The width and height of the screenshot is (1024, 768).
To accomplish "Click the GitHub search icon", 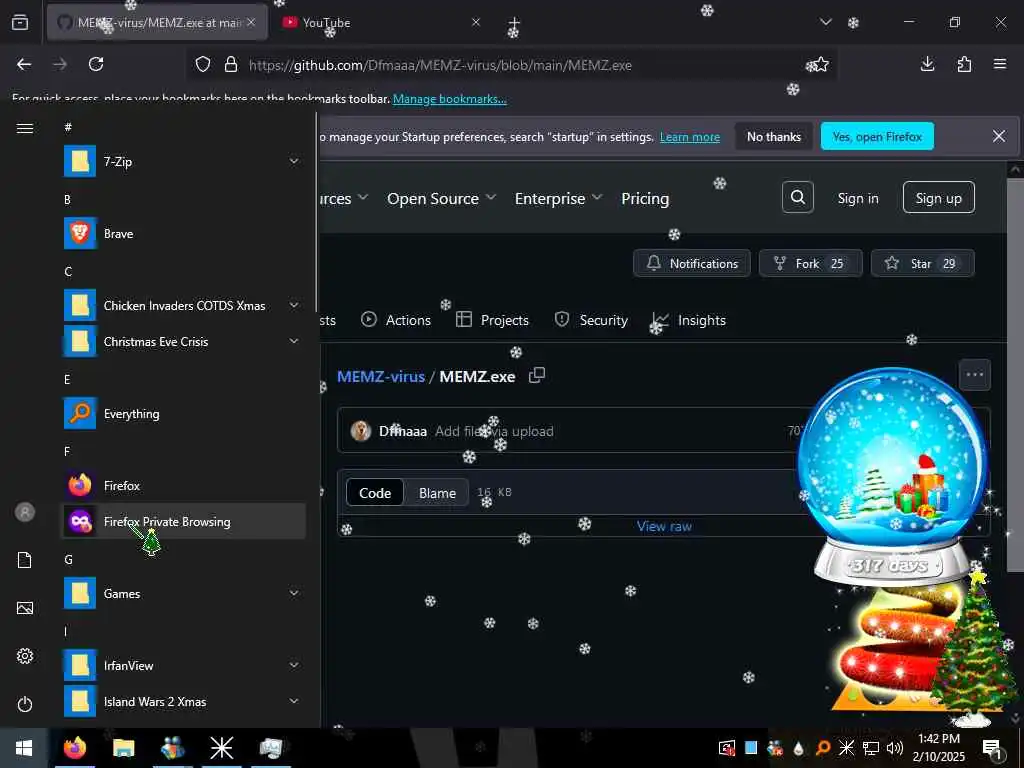I will [797, 197].
